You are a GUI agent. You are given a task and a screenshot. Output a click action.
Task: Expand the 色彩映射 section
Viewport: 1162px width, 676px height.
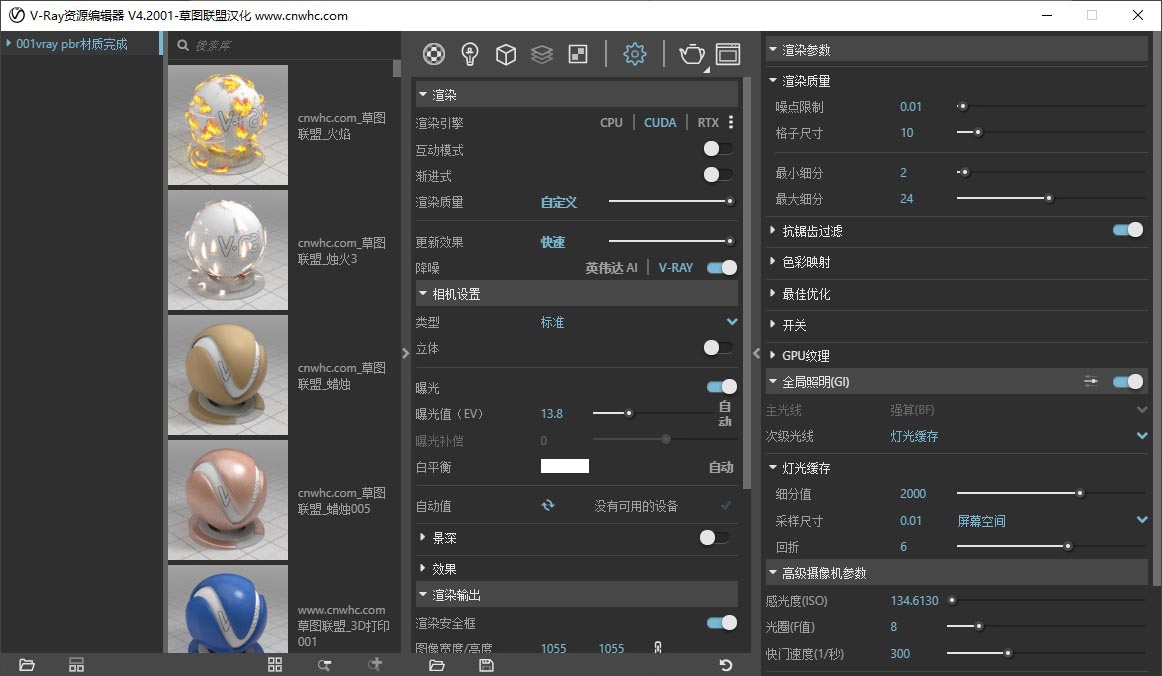pyautogui.click(x=805, y=262)
